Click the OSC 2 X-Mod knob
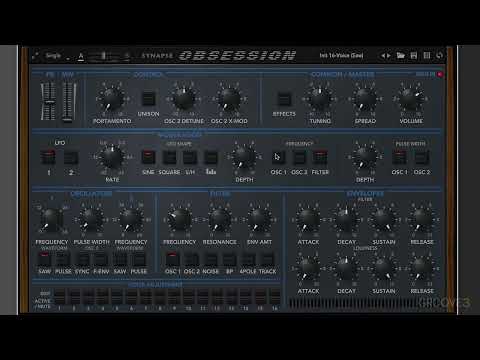The width and height of the screenshot is (480, 360). pyautogui.click(x=229, y=99)
